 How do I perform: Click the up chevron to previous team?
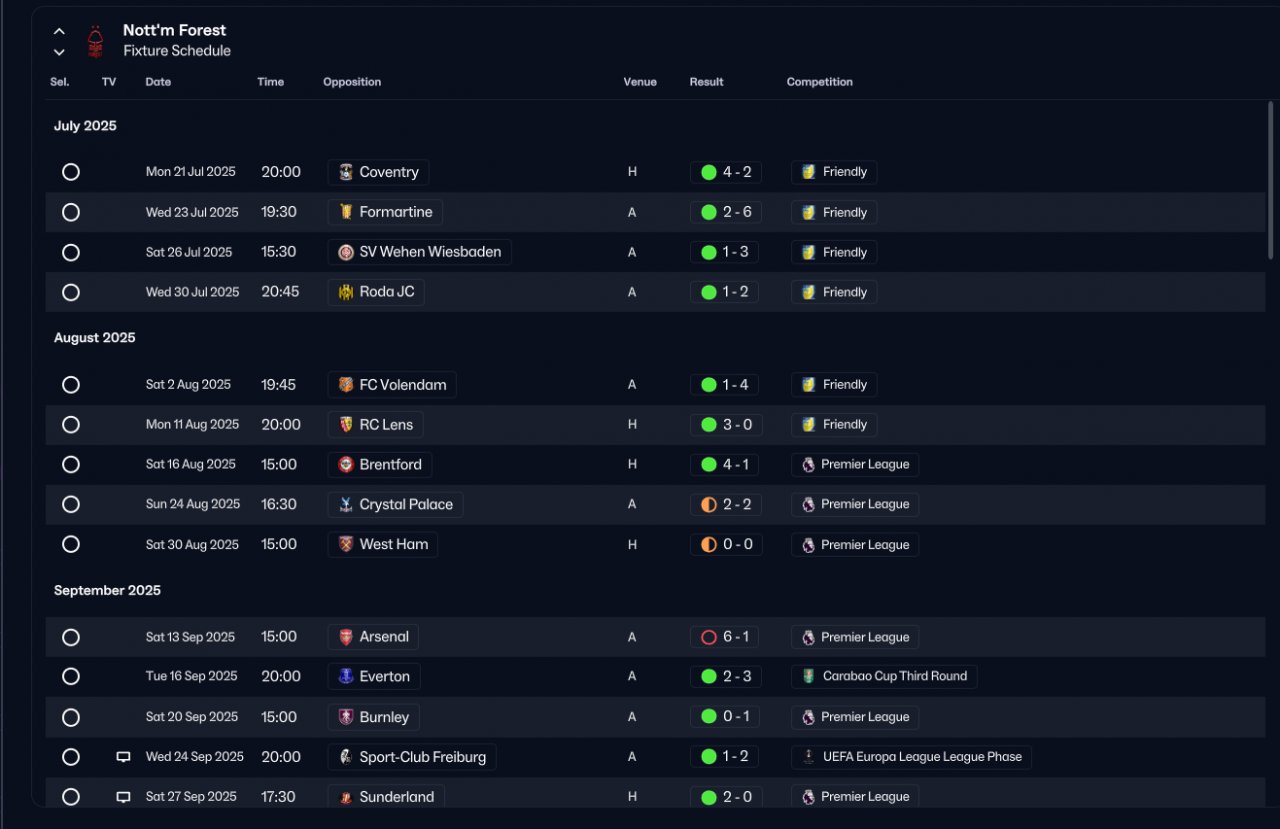click(x=59, y=31)
